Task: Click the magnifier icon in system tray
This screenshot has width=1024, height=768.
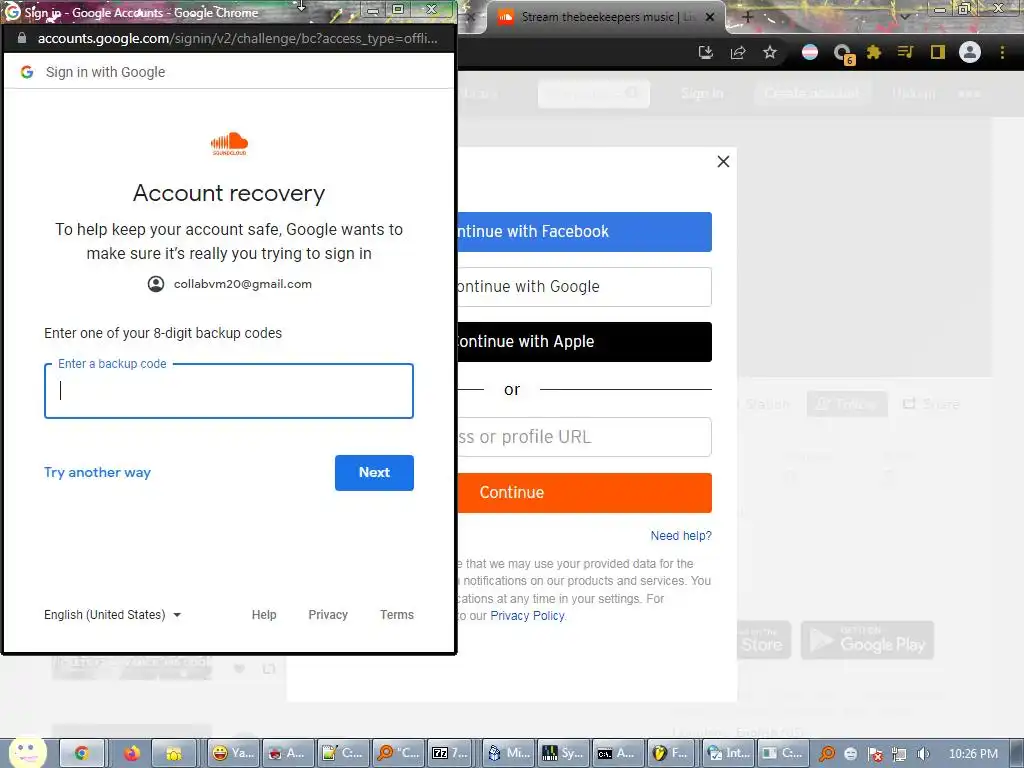Action: pyautogui.click(x=827, y=754)
